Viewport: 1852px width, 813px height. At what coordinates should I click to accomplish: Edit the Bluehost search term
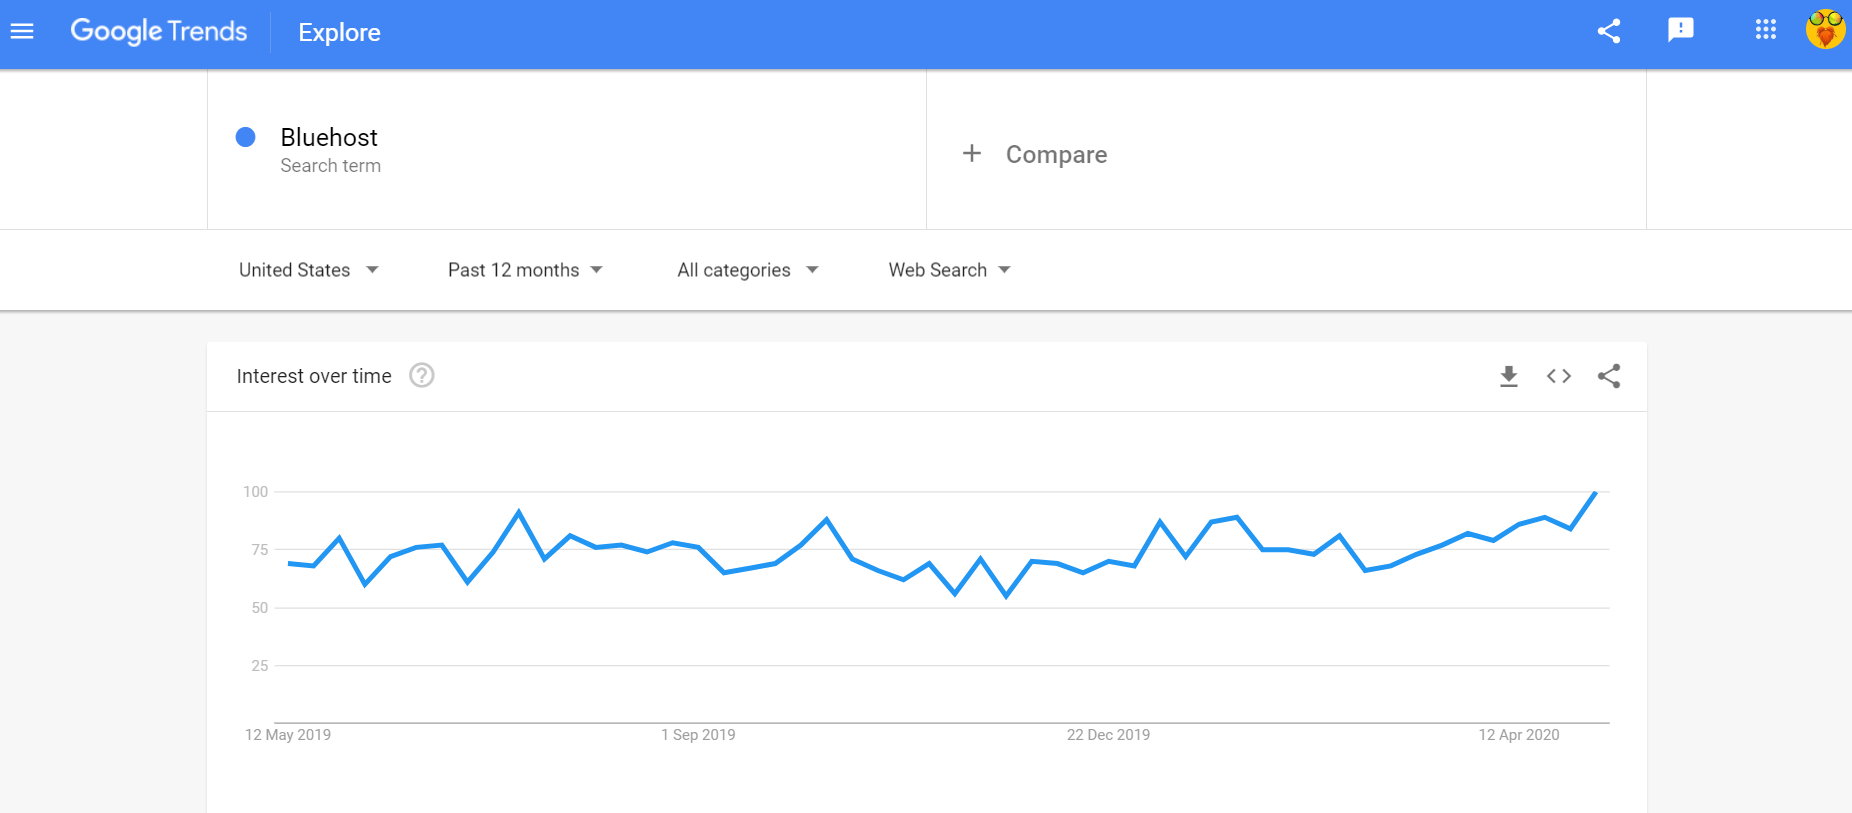click(x=329, y=137)
